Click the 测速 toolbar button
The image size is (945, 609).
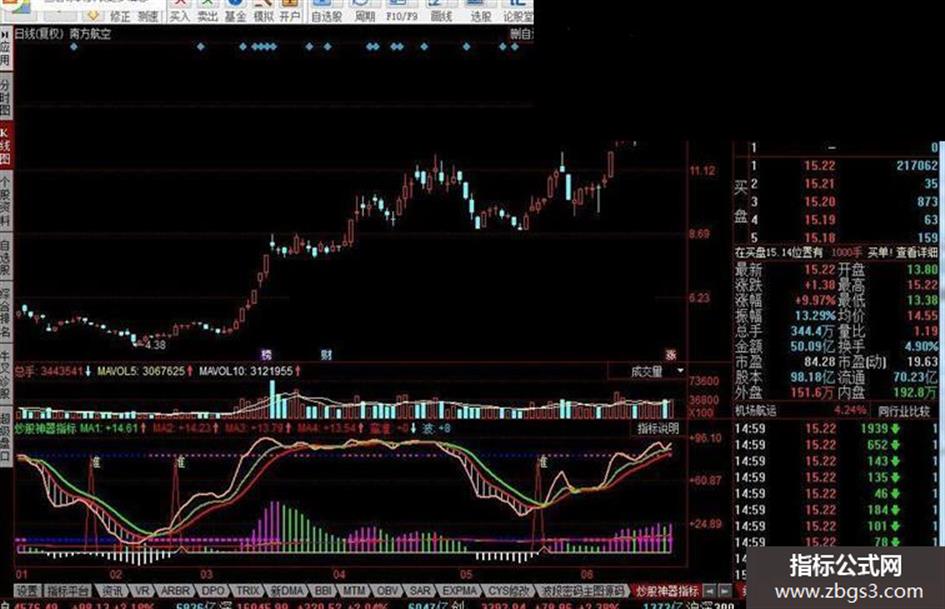pyautogui.click(x=147, y=16)
